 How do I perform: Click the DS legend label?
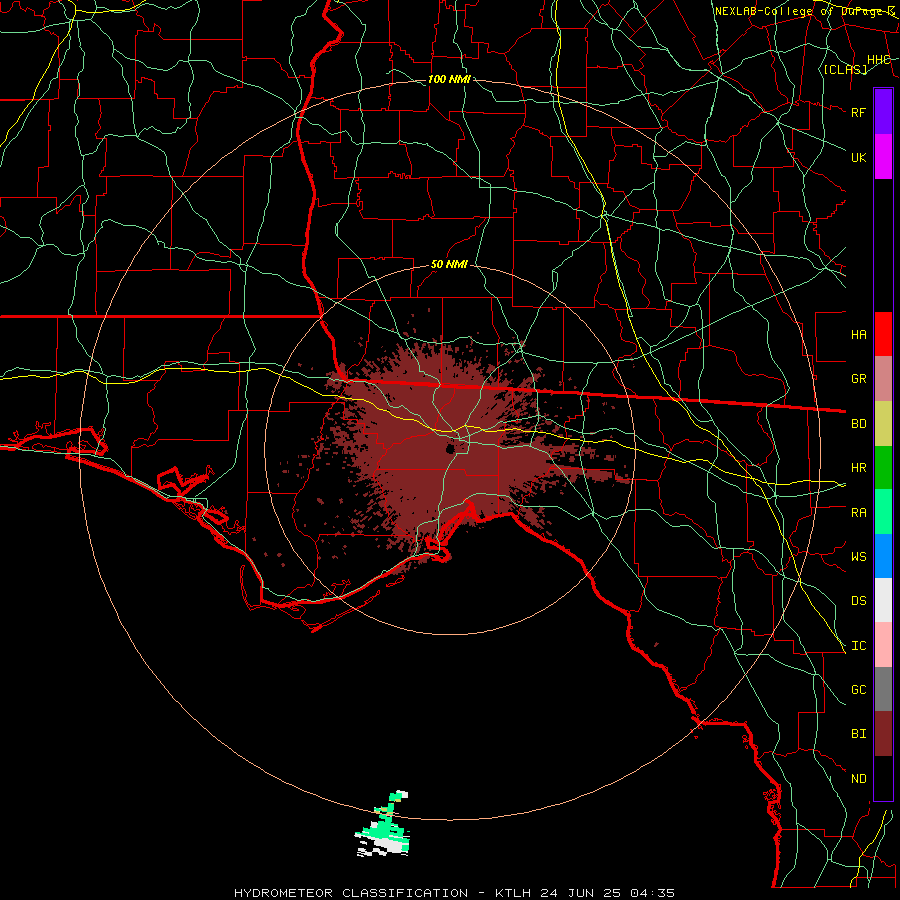coord(858,600)
